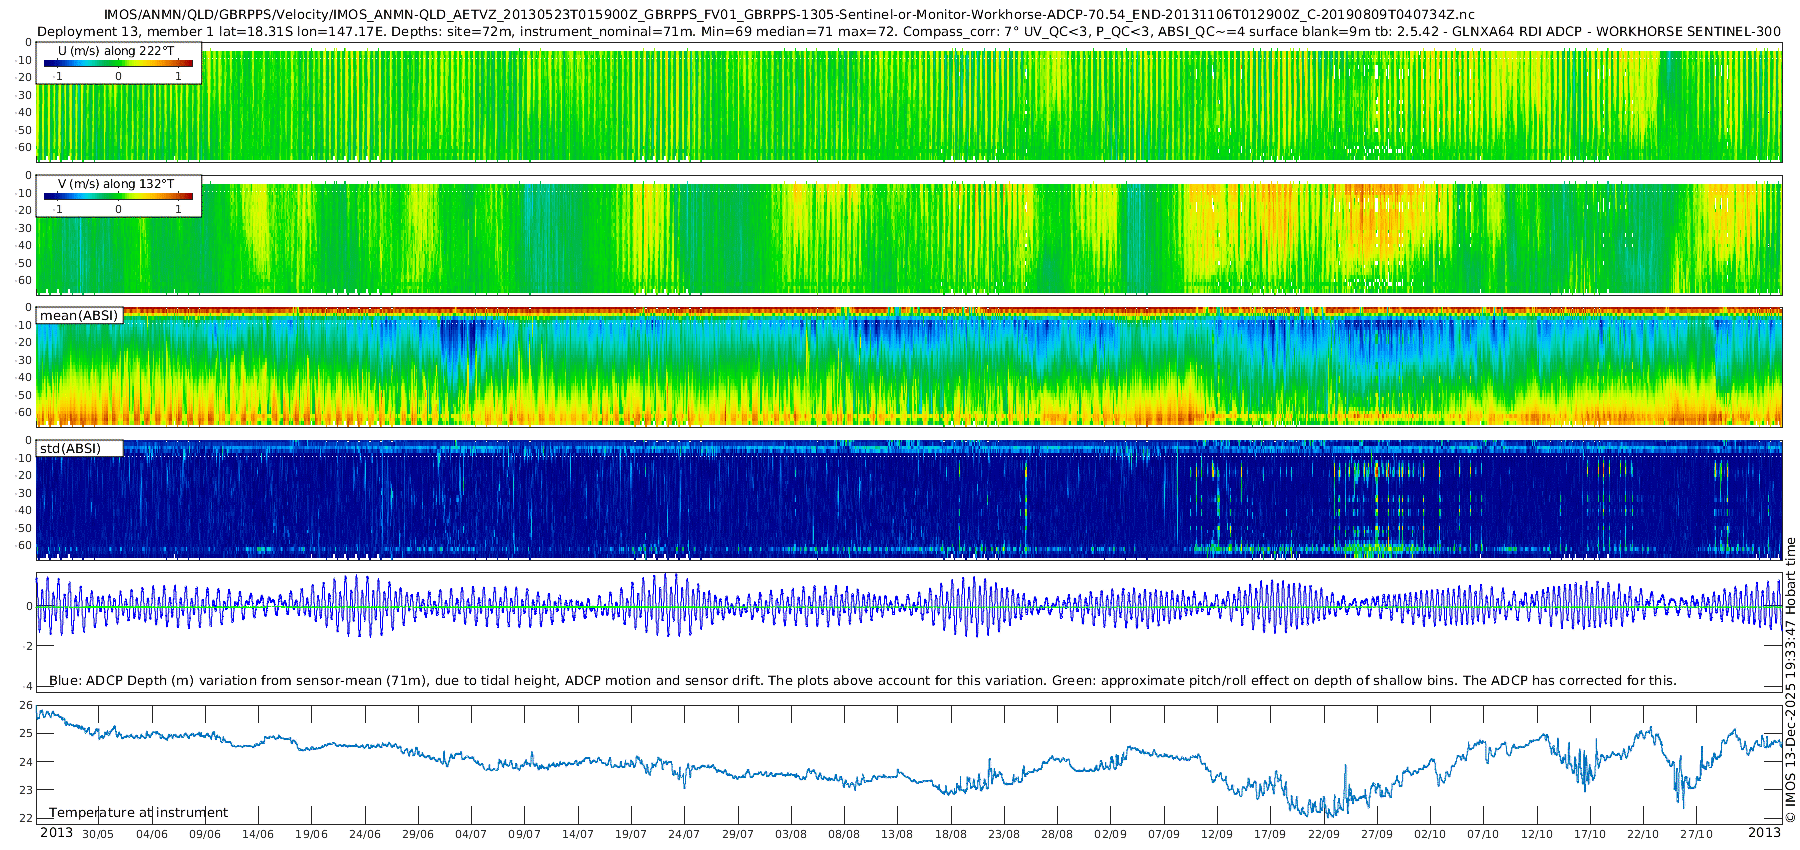Click the 24/07 date tick
This screenshot has height=850, width=1800.
click(x=684, y=834)
